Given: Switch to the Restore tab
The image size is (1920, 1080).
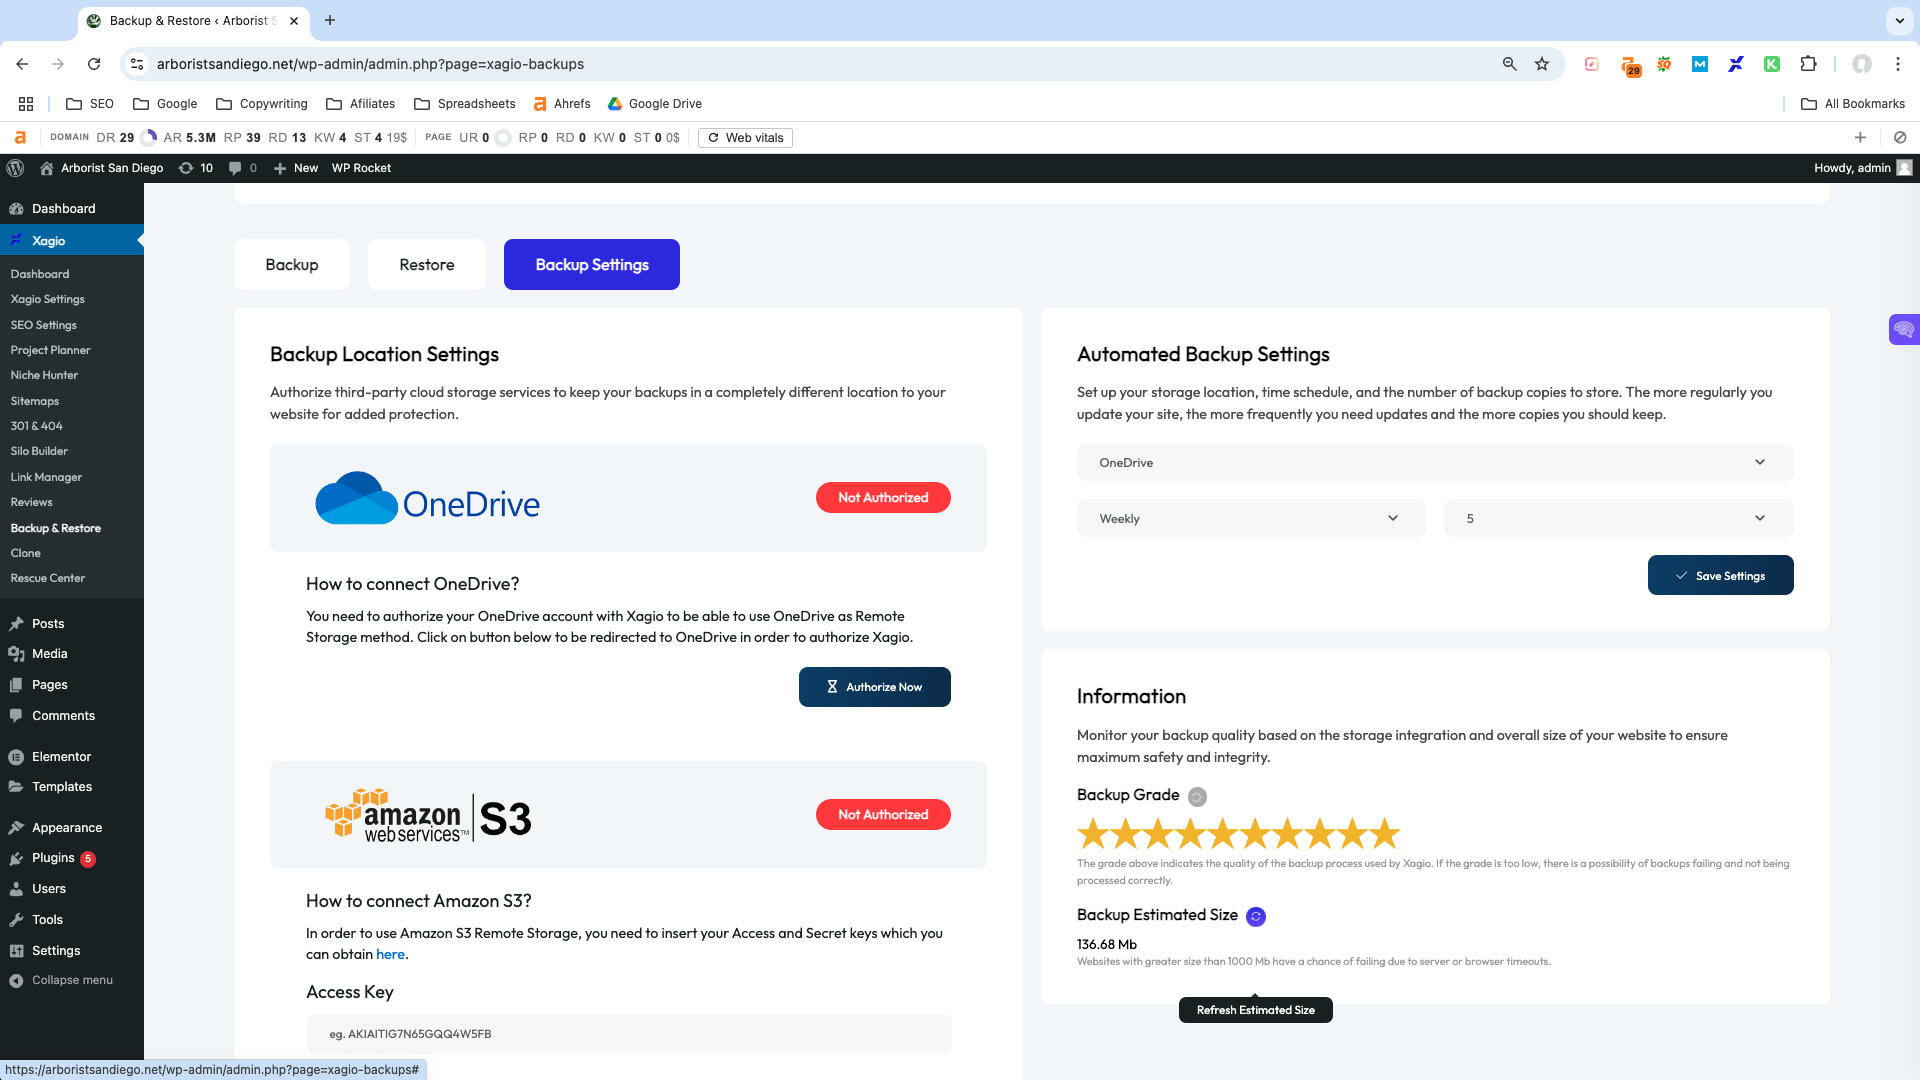Looking at the screenshot, I should 427,265.
